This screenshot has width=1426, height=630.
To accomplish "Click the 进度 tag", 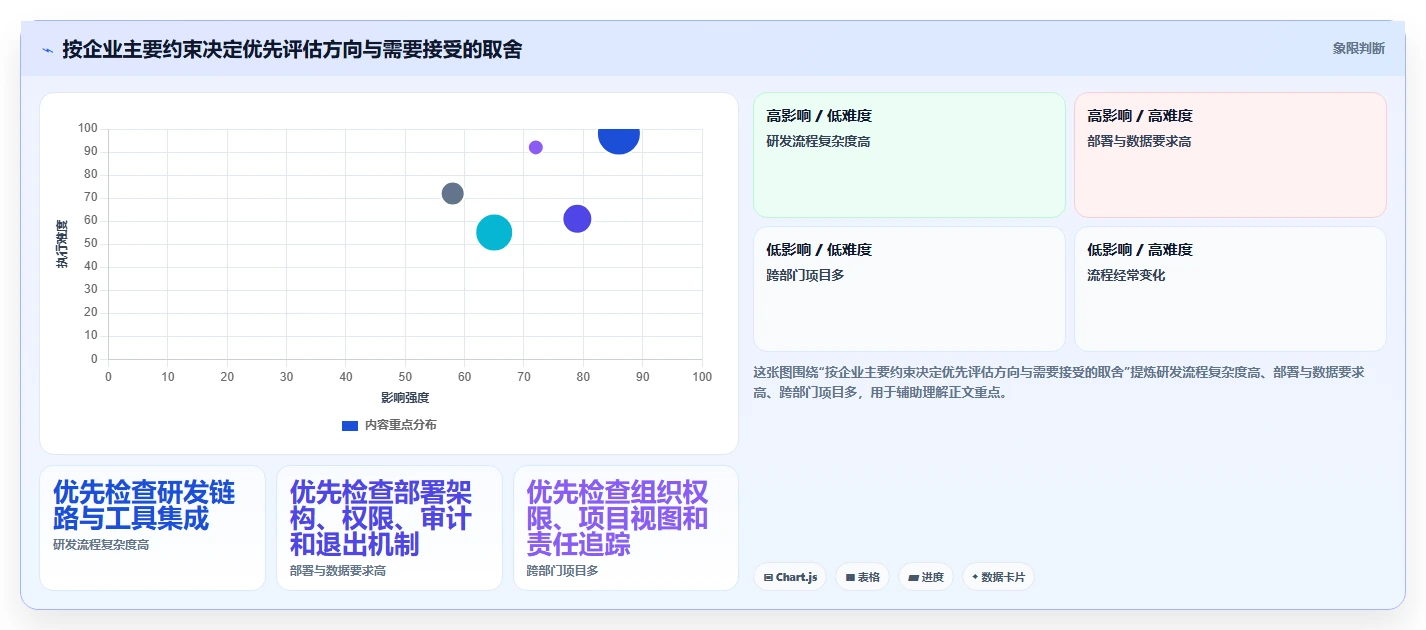I will tap(926, 577).
